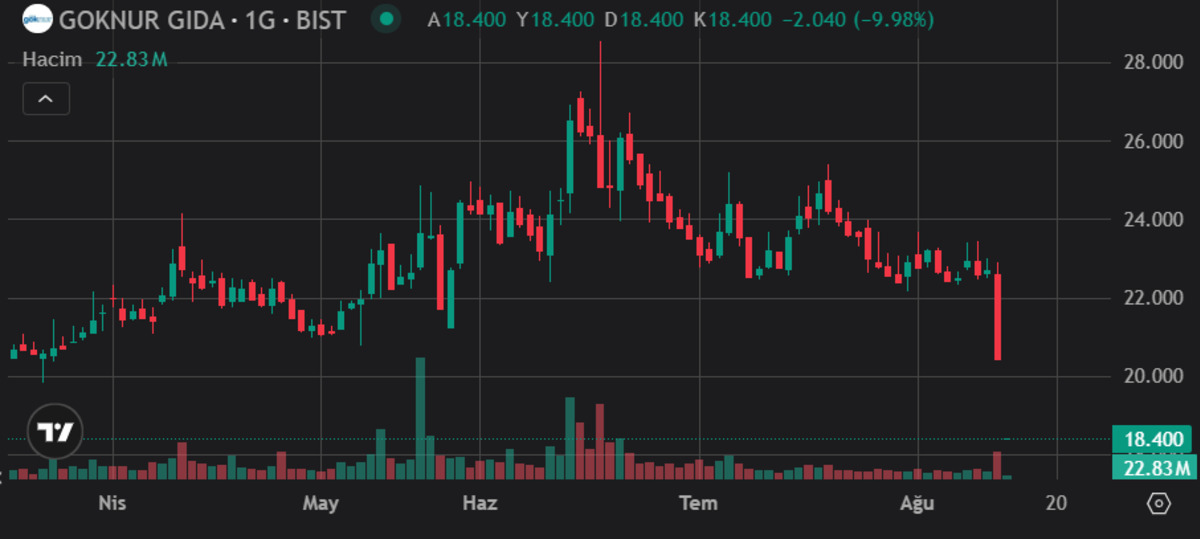Click the tallest green volume bar in May

pos(420,419)
